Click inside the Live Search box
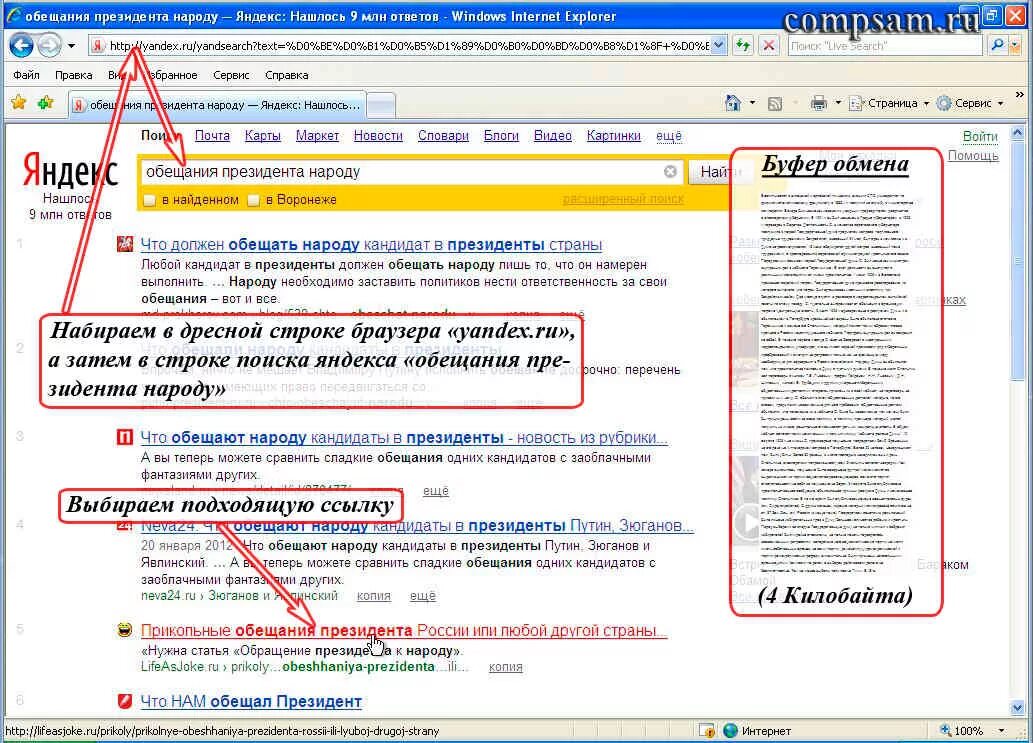This screenshot has width=1033, height=743. pos(886,45)
